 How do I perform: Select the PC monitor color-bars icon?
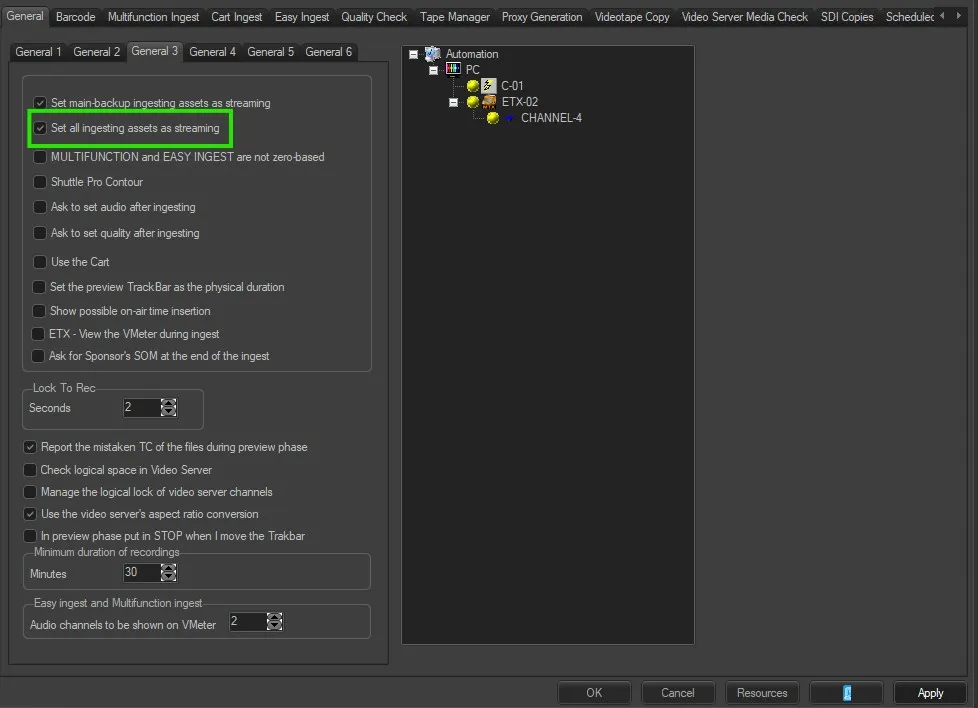pos(453,70)
